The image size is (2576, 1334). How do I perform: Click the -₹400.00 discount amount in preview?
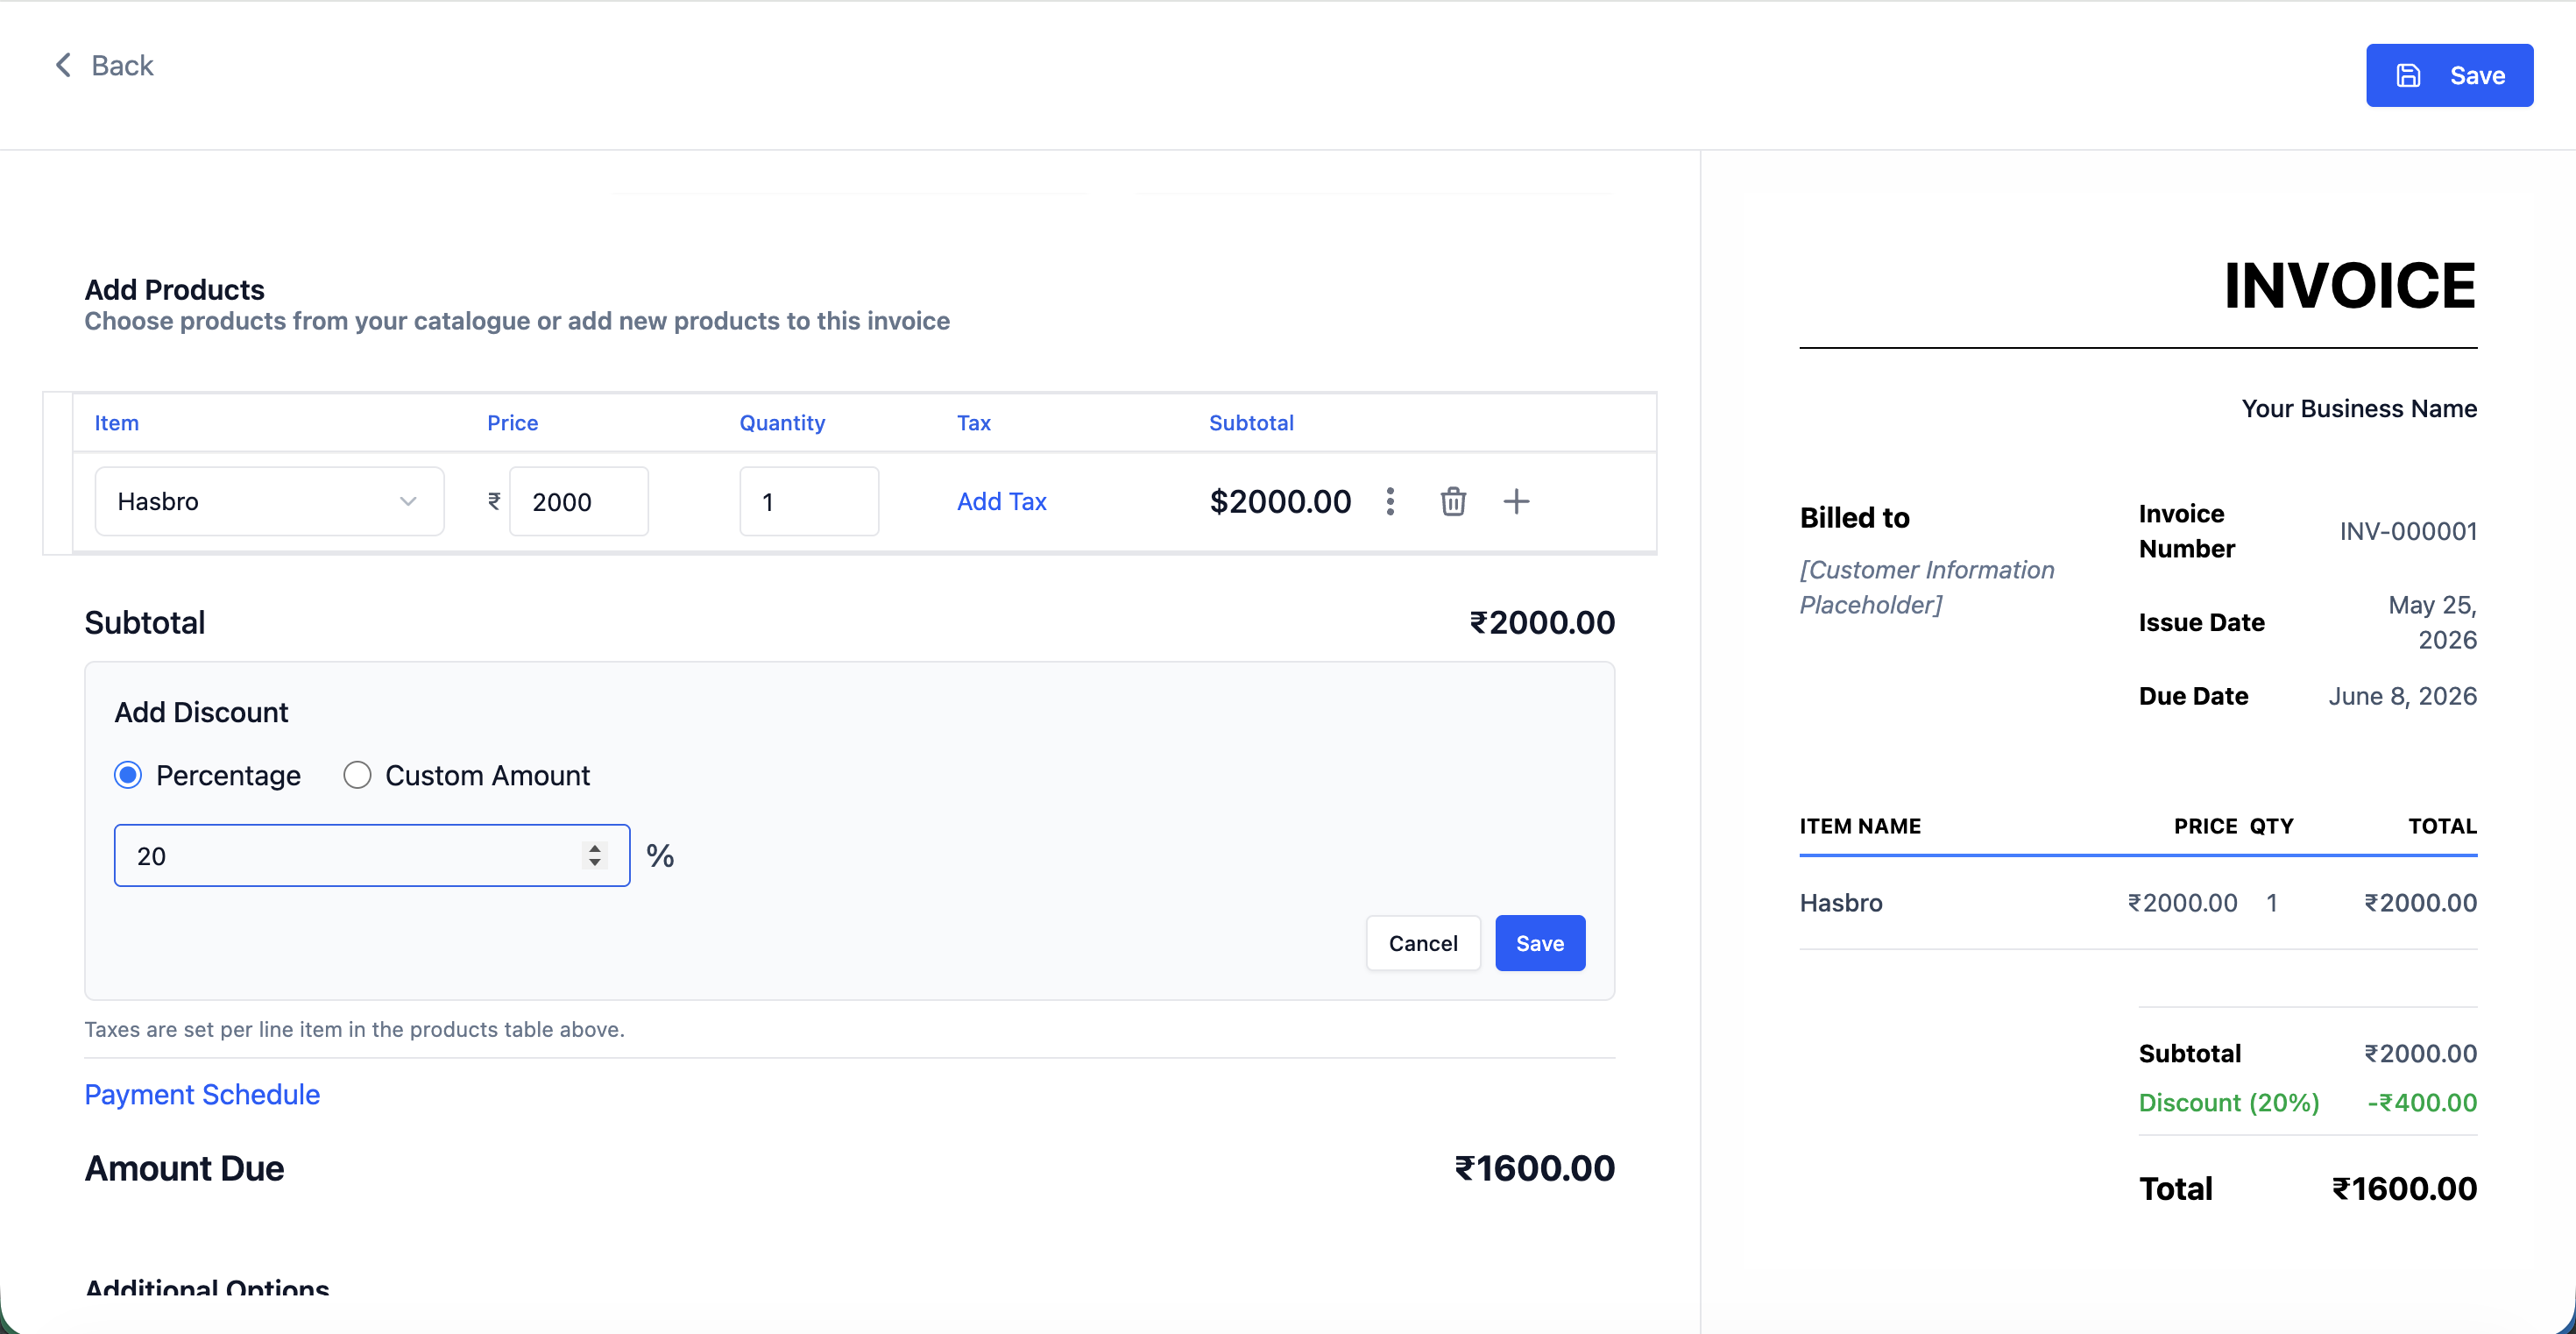(2422, 1102)
